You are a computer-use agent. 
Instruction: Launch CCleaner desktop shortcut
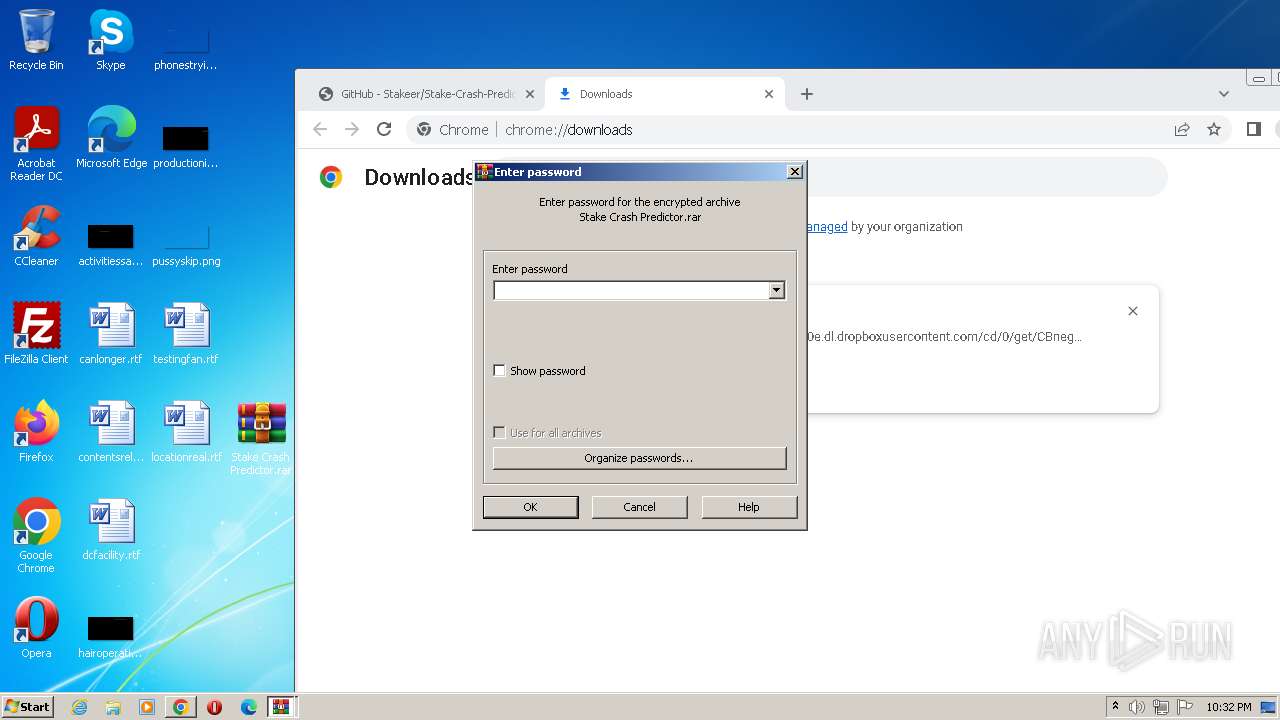(36, 236)
